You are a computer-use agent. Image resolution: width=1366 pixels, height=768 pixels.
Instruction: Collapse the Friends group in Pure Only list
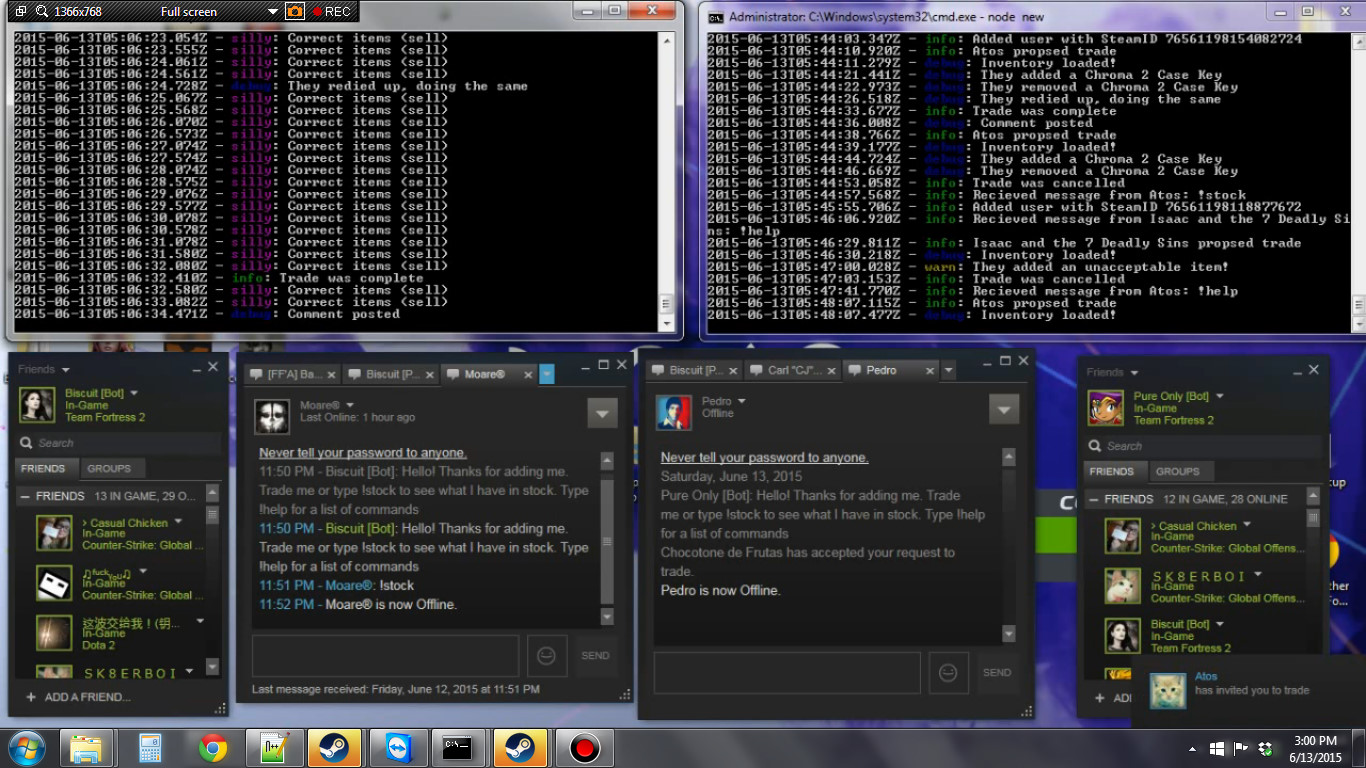(1095, 499)
